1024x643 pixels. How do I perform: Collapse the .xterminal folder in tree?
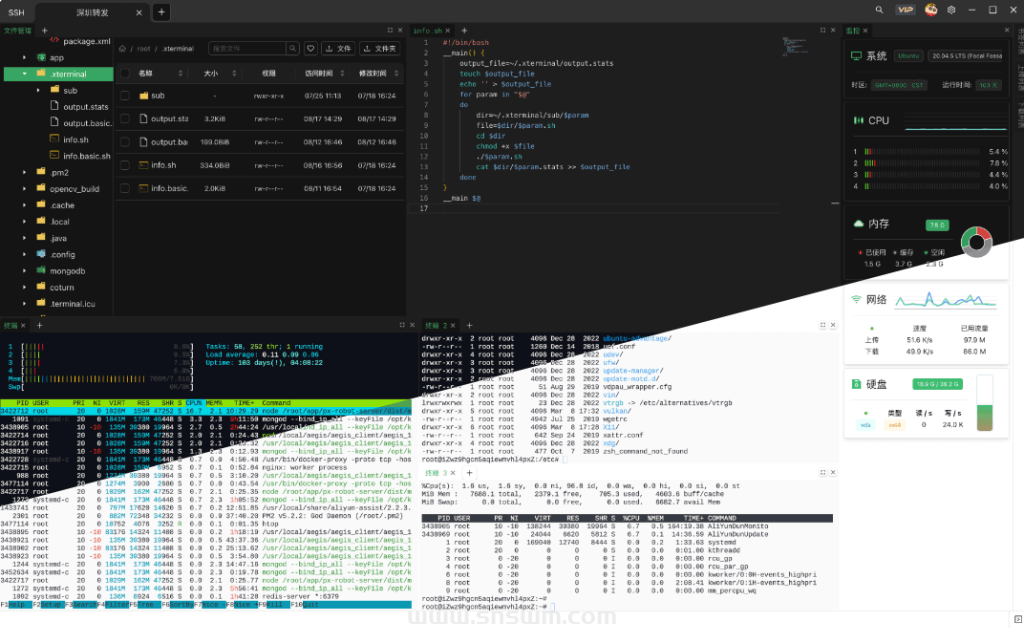pos(26,74)
